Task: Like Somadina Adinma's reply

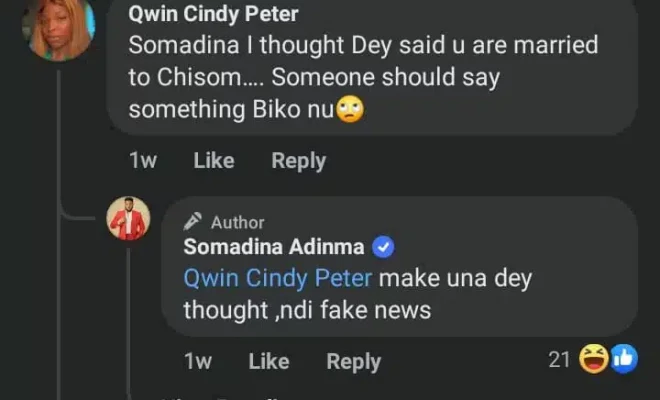Action: click(269, 362)
